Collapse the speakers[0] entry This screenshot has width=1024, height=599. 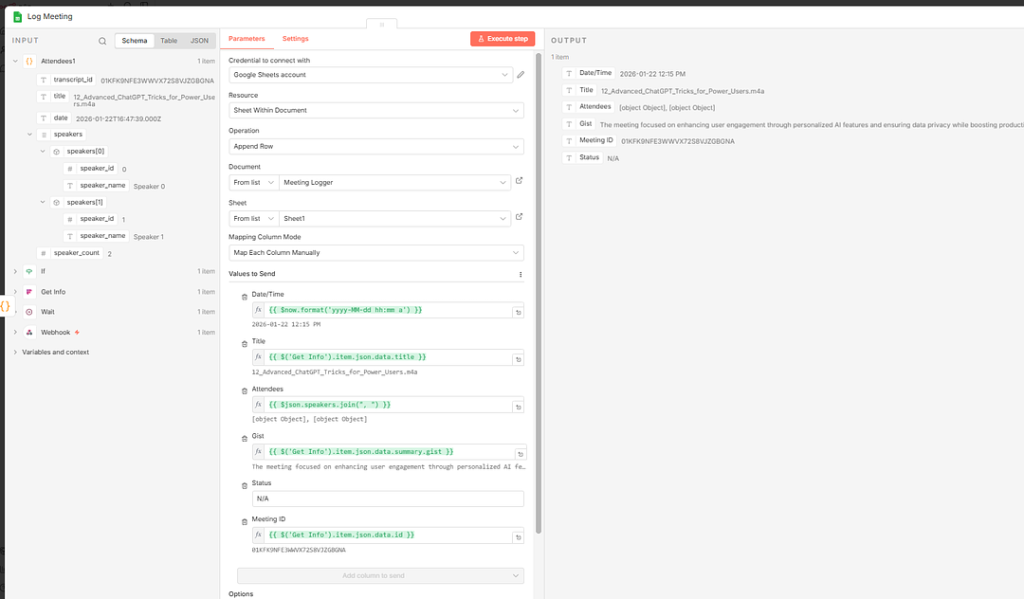pyautogui.click(x=43, y=151)
